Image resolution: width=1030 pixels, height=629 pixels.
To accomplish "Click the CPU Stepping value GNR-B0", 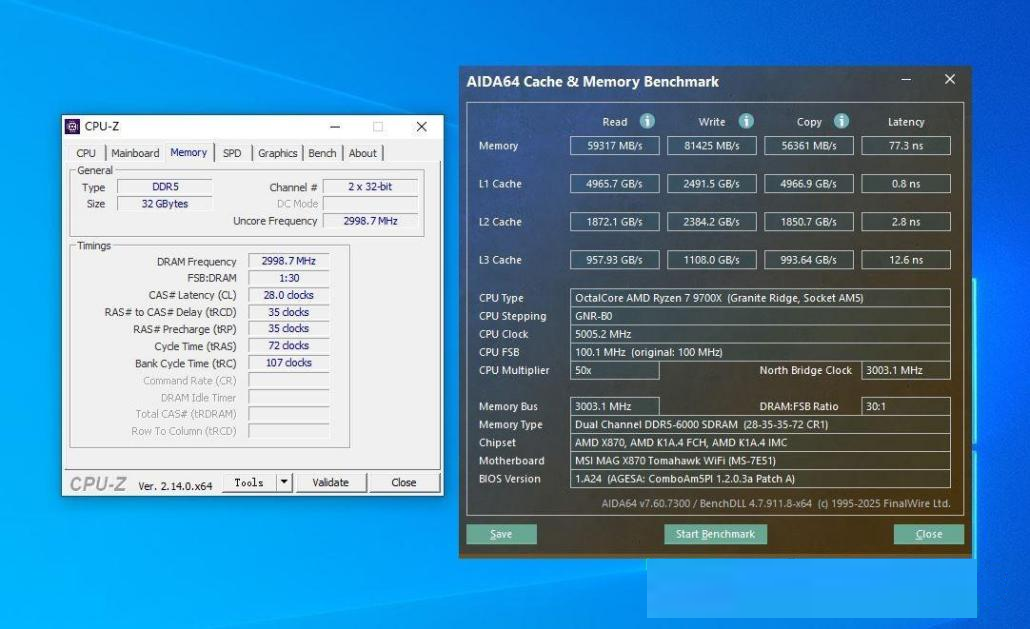I will point(760,316).
